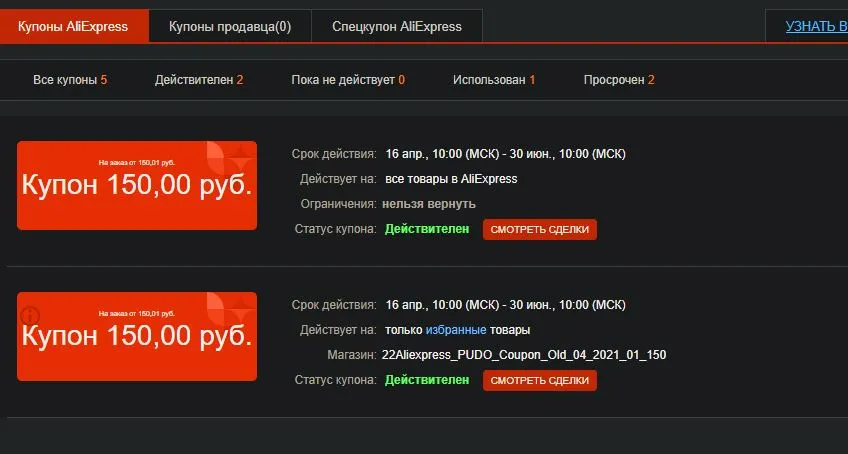Show Пока не действует 0 coupons

tap(348, 80)
